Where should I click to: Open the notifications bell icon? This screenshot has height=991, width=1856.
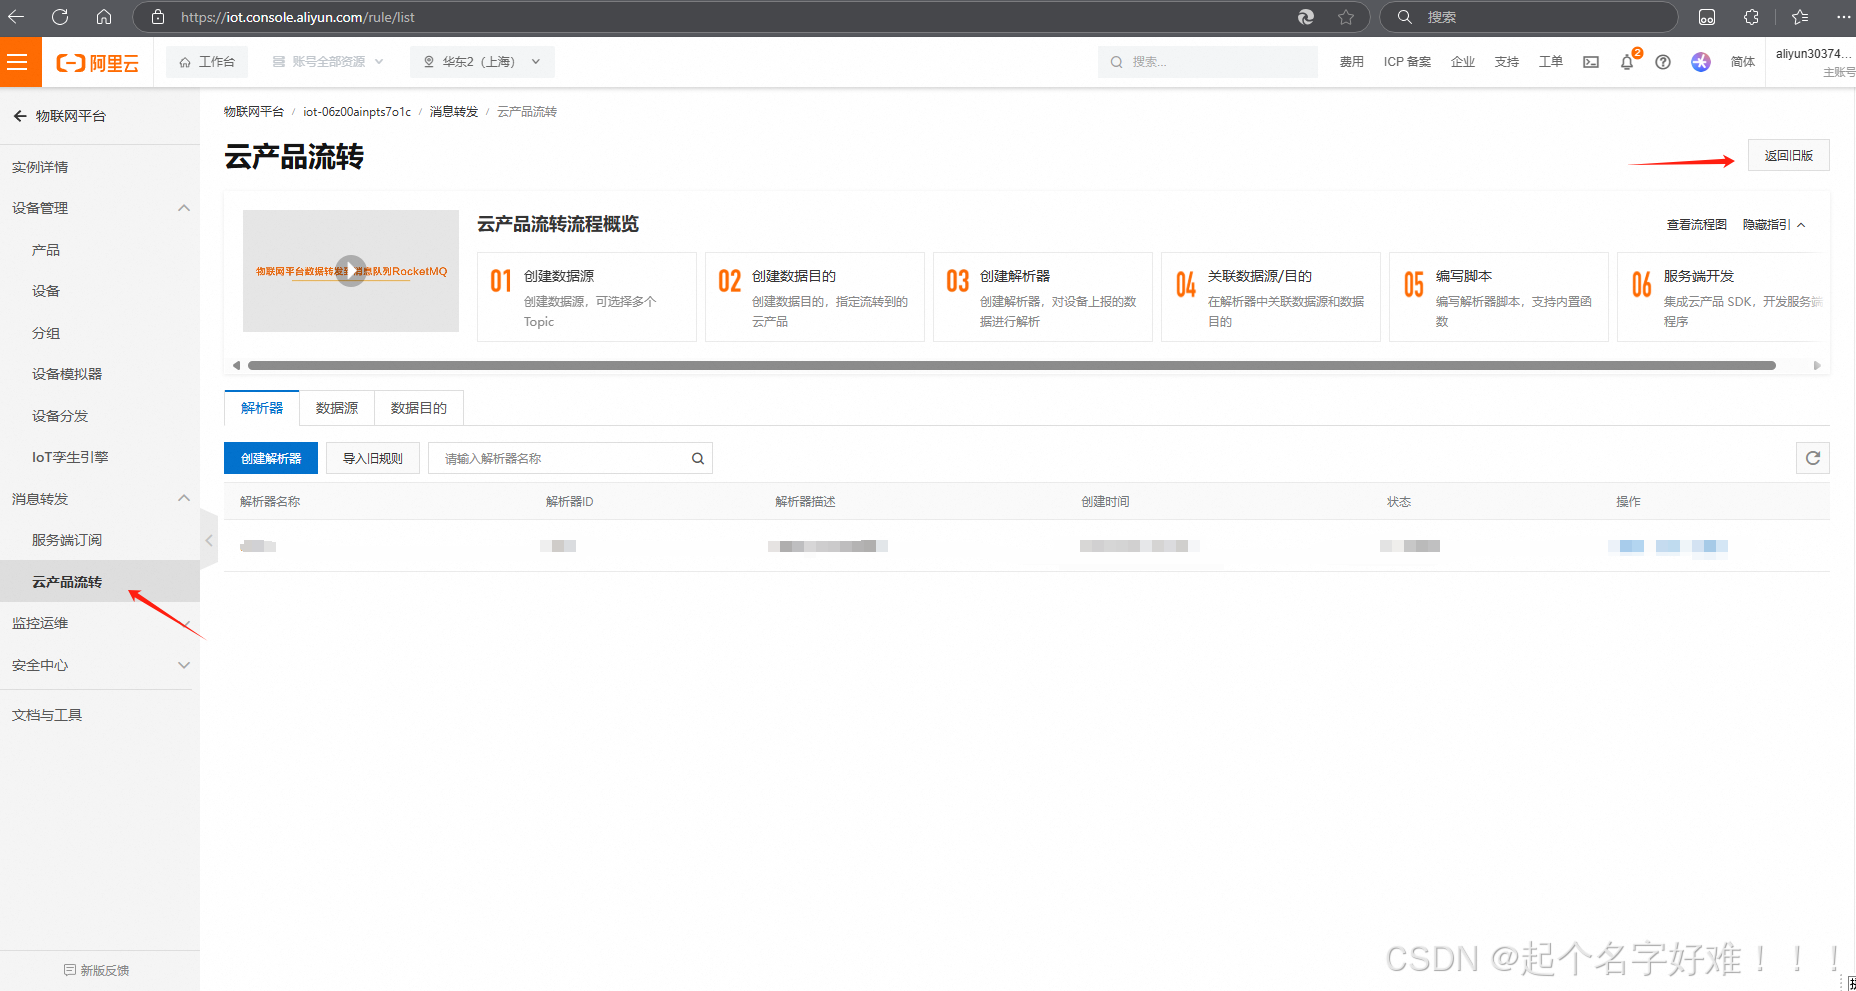(1627, 62)
